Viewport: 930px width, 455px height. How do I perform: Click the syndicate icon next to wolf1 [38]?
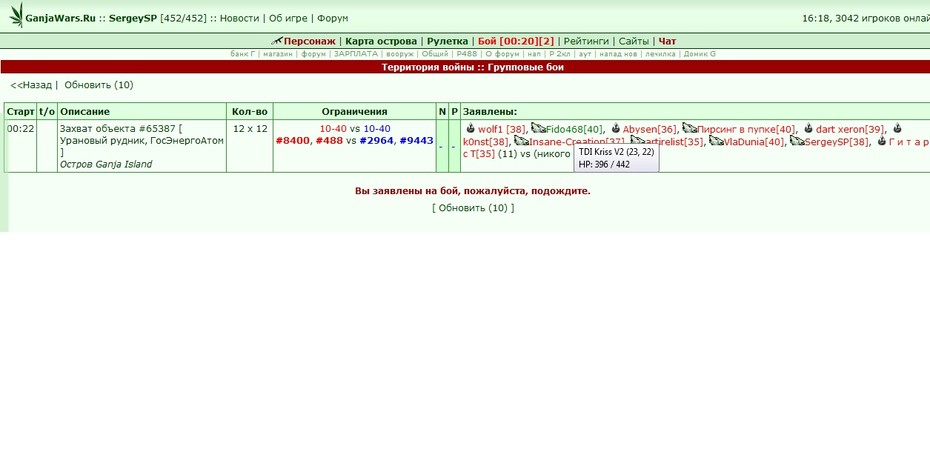point(470,128)
